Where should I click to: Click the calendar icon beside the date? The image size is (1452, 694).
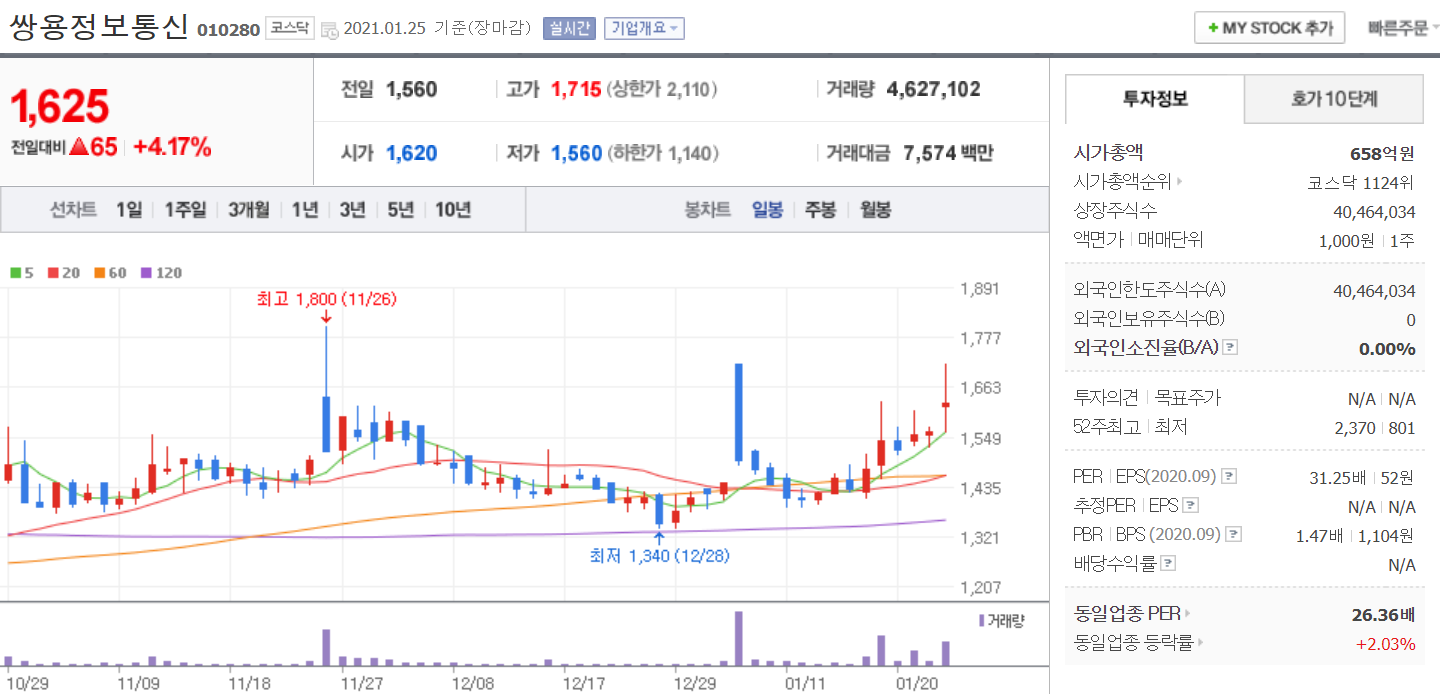click(330, 29)
